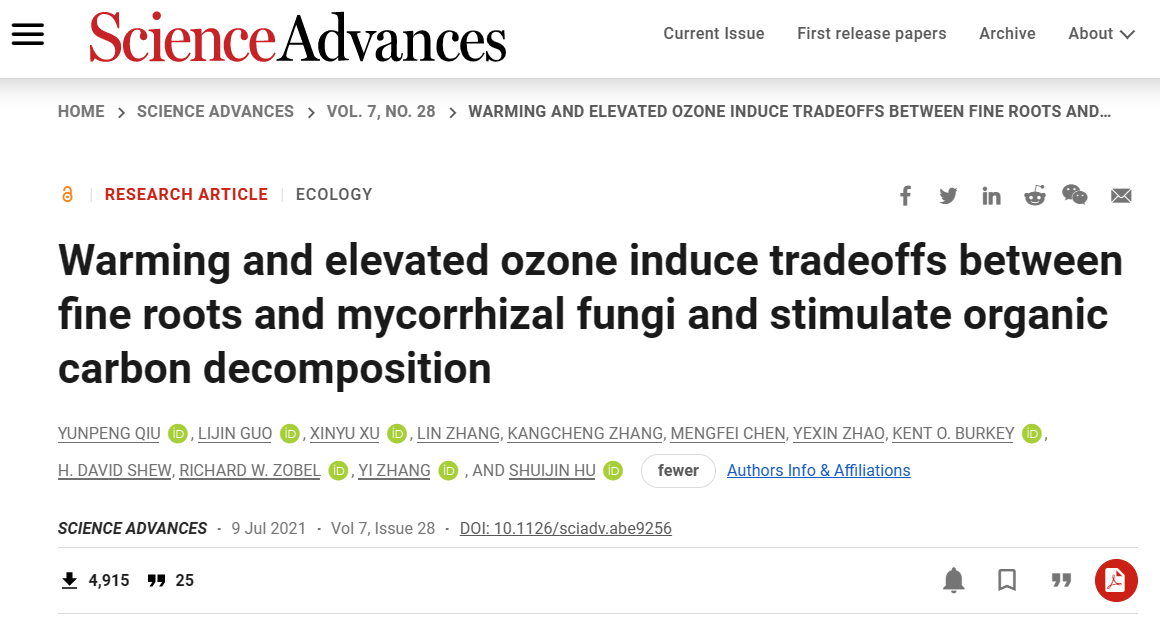Share article on Facebook
The width and height of the screenshot is (1160, 620).
(905, 196)
